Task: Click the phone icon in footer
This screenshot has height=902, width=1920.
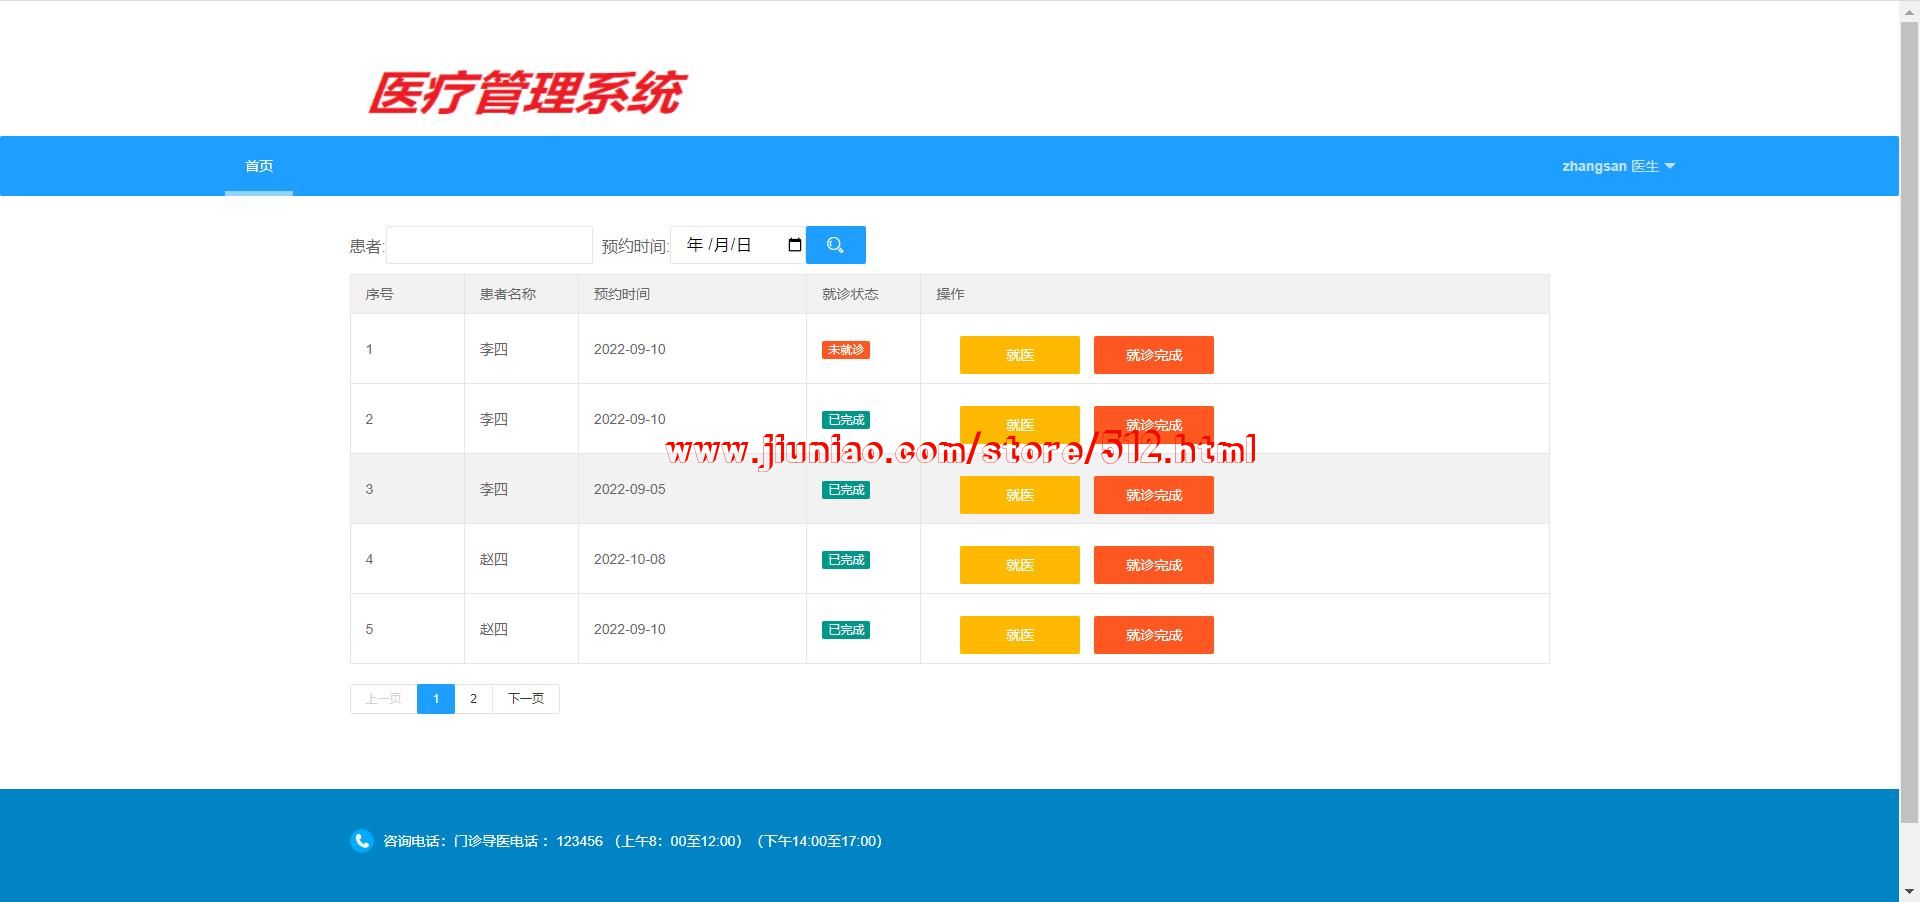Action: pos(361,841)
